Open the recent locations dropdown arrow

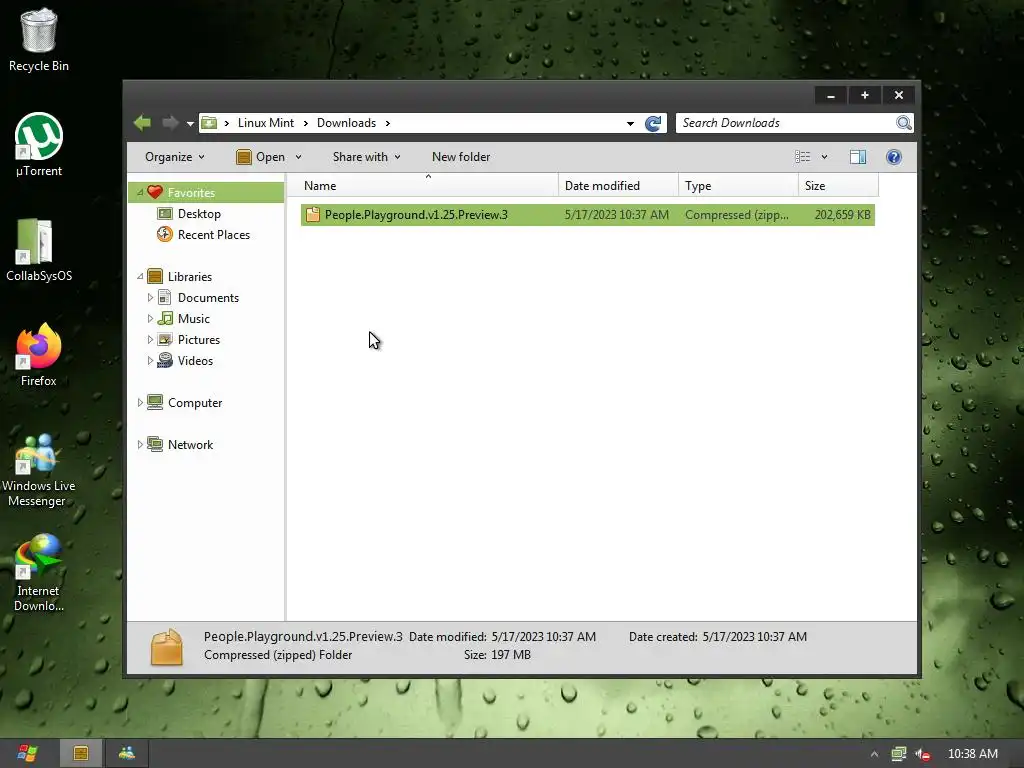[x=190, y=123]
